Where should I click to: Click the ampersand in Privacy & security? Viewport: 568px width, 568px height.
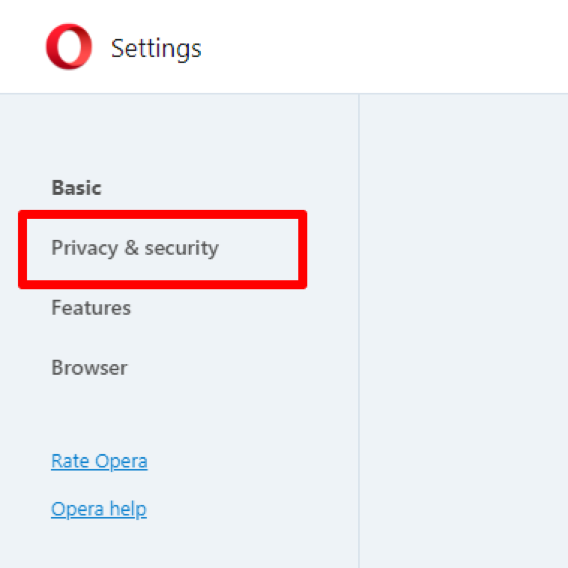[x=131, y=248]
